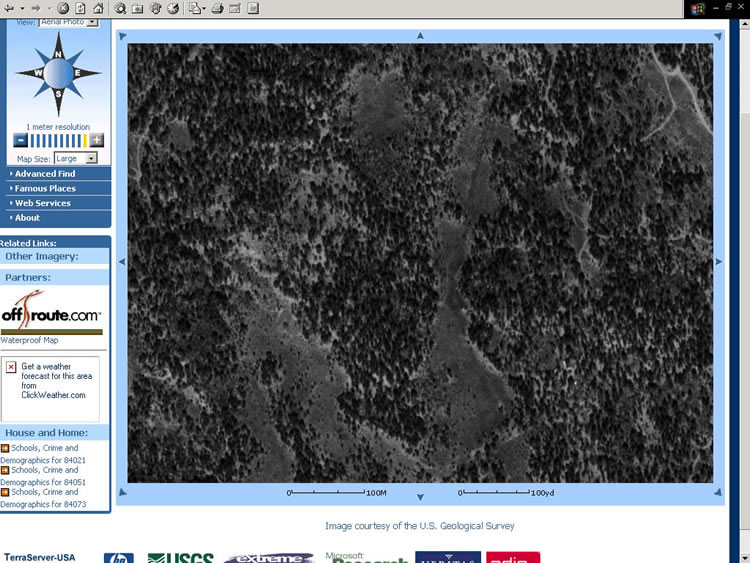Select the blue bar left of the yellow bar
Screen dimensions: 750x563
[79, 141]
